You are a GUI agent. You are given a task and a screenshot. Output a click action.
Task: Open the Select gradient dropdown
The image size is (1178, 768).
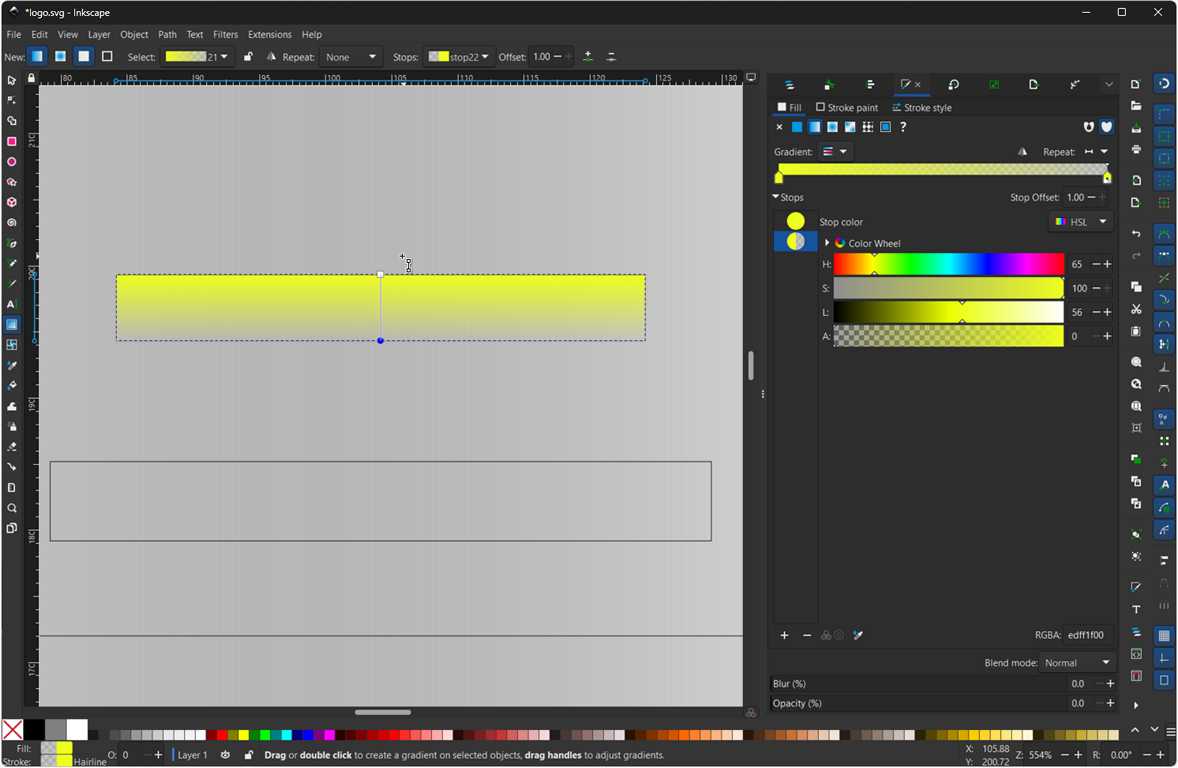[197, 56]
